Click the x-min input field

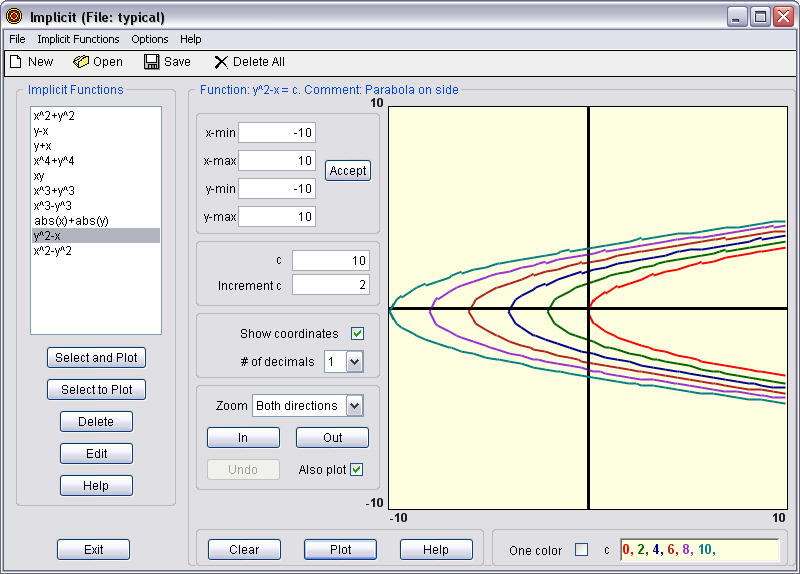pyautogui.click(x=277, y=133)
